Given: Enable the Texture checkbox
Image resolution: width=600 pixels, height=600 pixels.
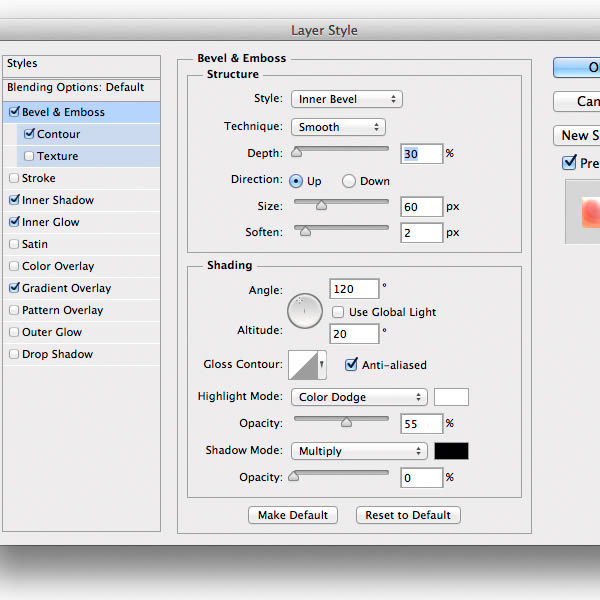Looking at the screenshot, I should pyautogui.click(x=29, y=157).
